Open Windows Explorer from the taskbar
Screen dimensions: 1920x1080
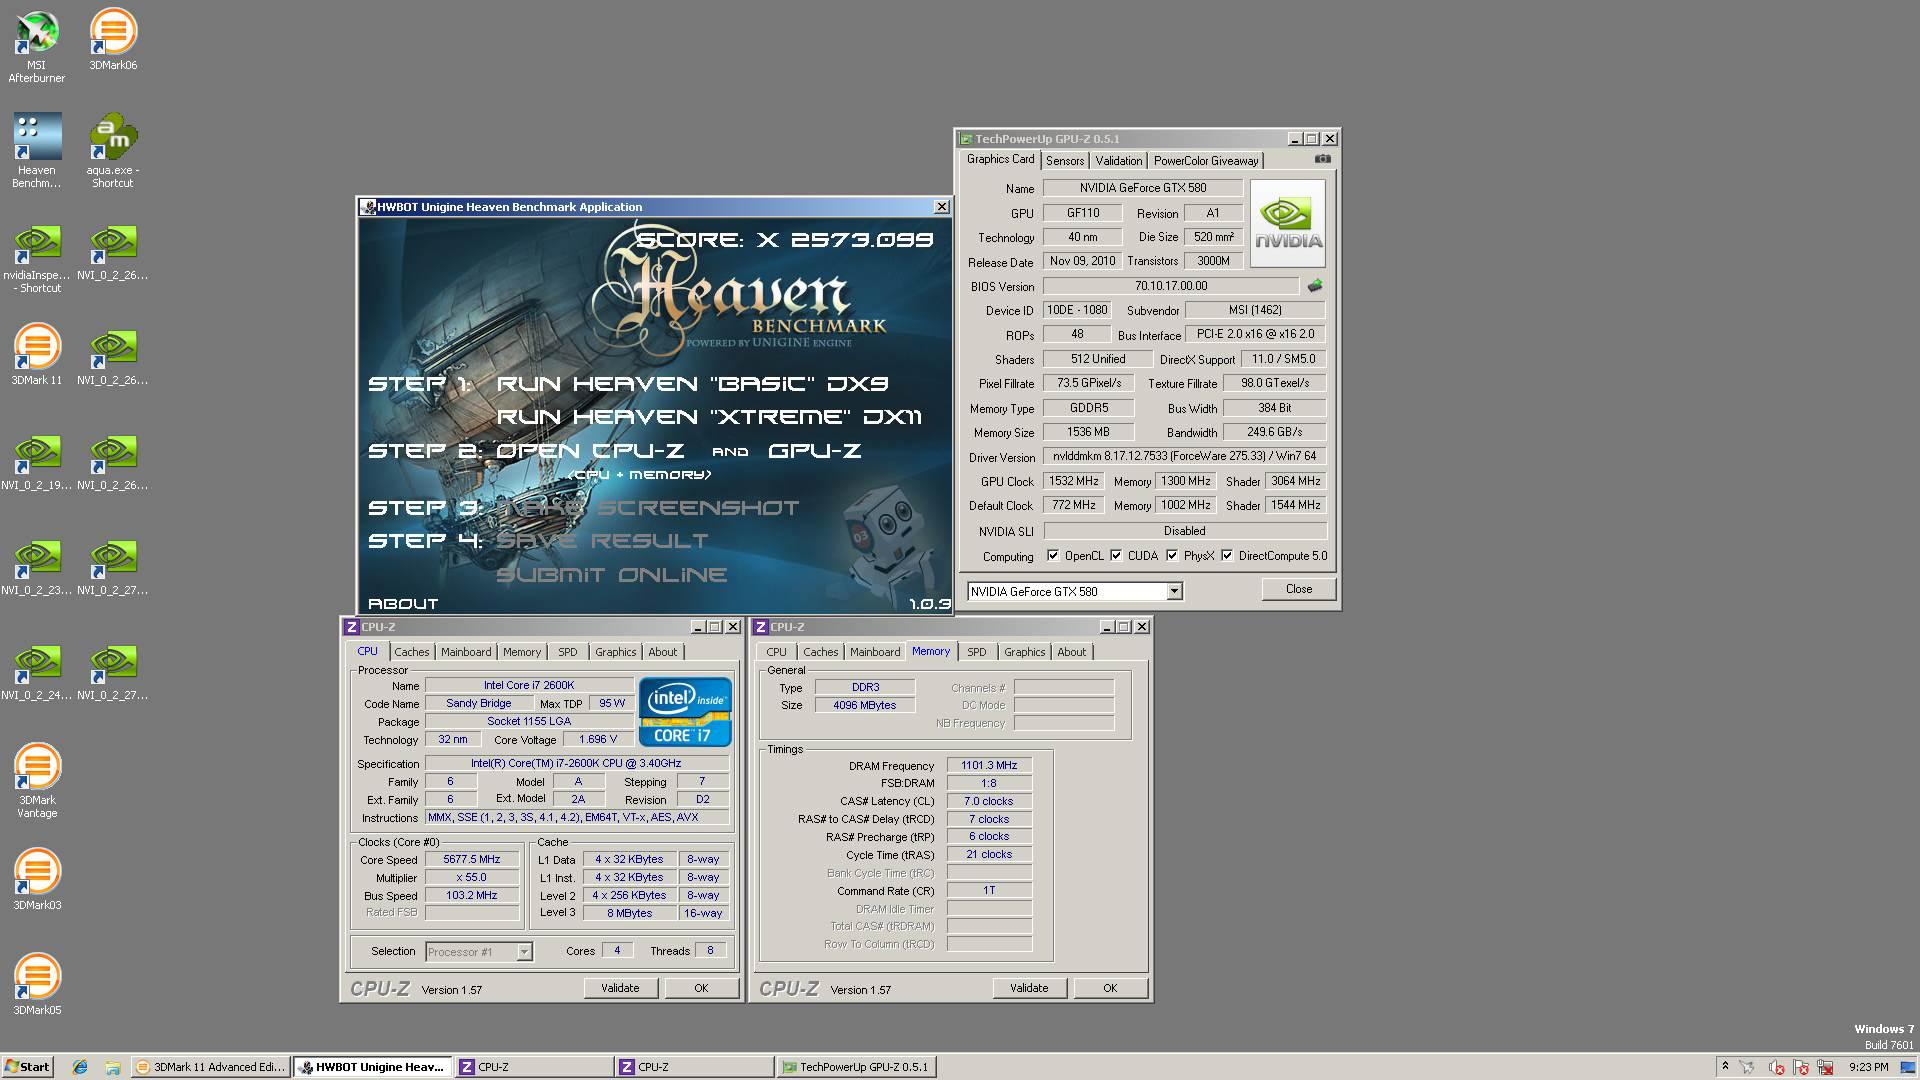[112, 1067]
